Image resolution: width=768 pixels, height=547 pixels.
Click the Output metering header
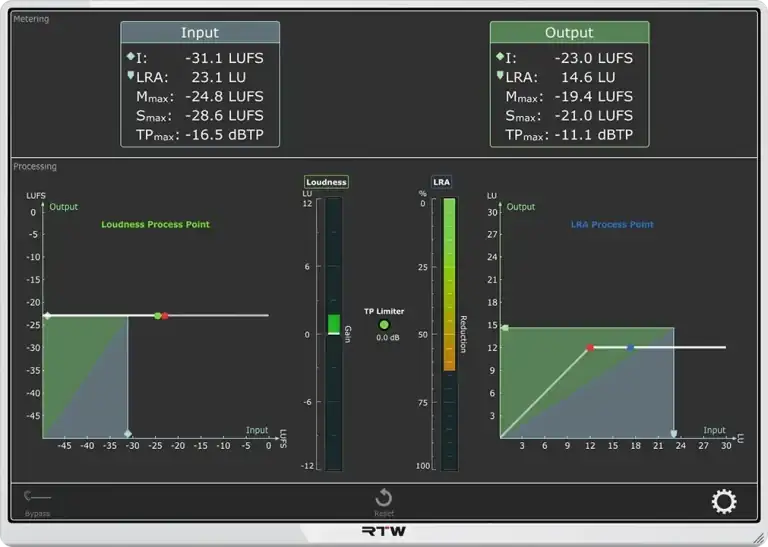569,32
